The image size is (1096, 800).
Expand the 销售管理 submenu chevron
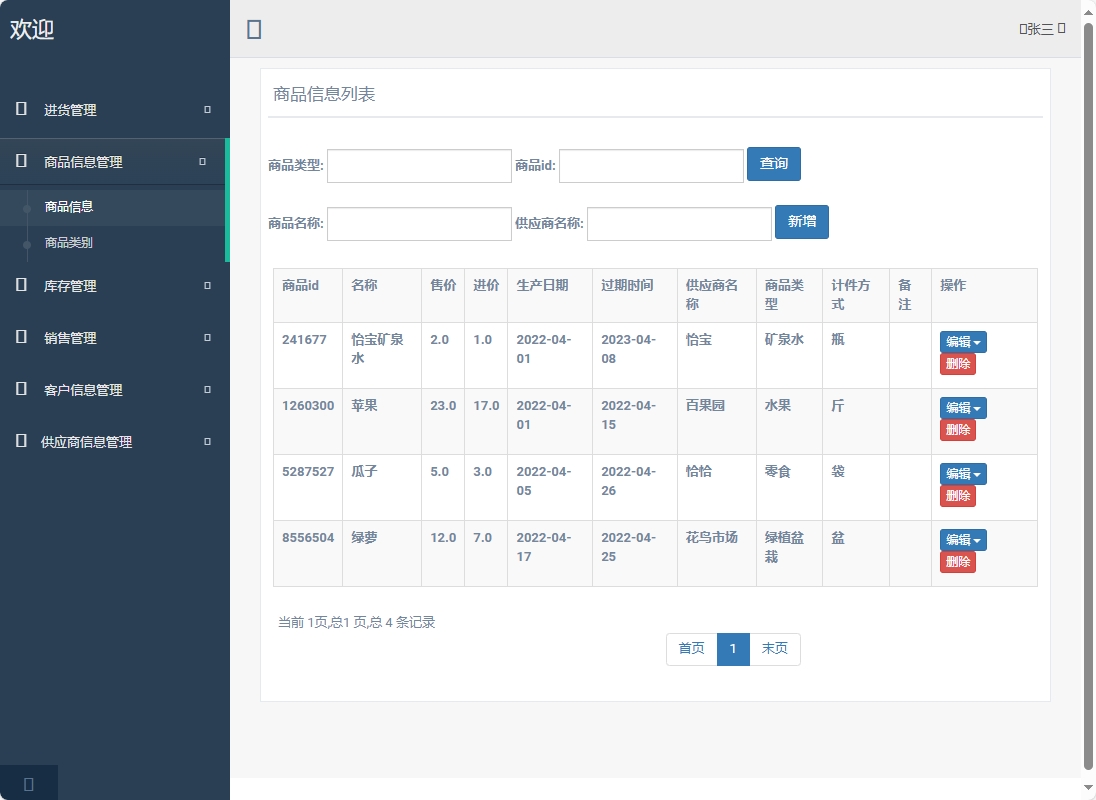click(206, 338)
